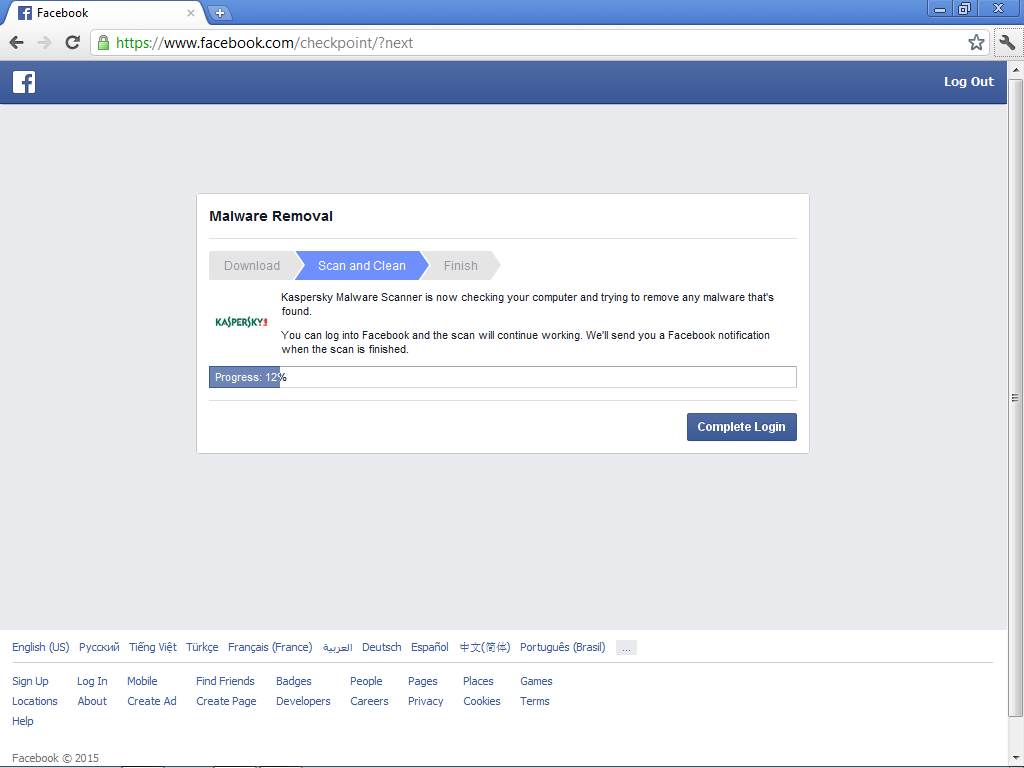Click the malware scan progress bar
This screenshot has width=1024, height=768.
(503, 377)
